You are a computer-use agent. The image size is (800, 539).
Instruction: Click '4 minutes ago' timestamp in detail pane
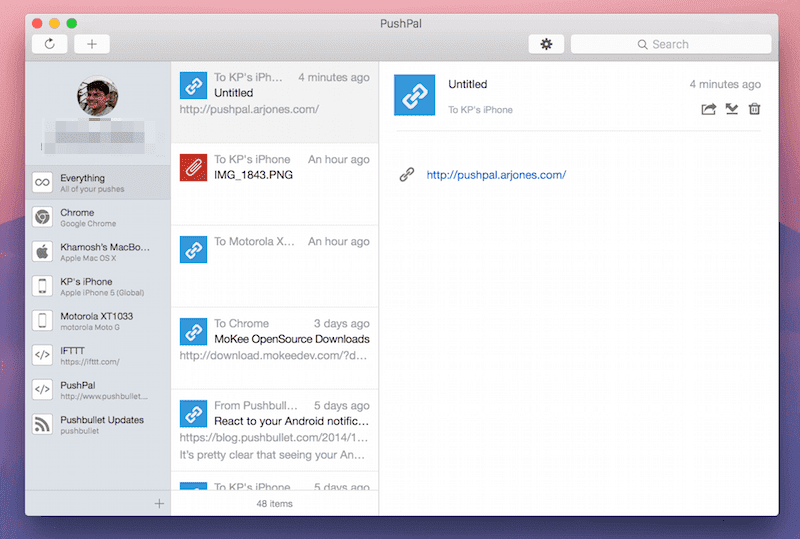coord(725,84)
